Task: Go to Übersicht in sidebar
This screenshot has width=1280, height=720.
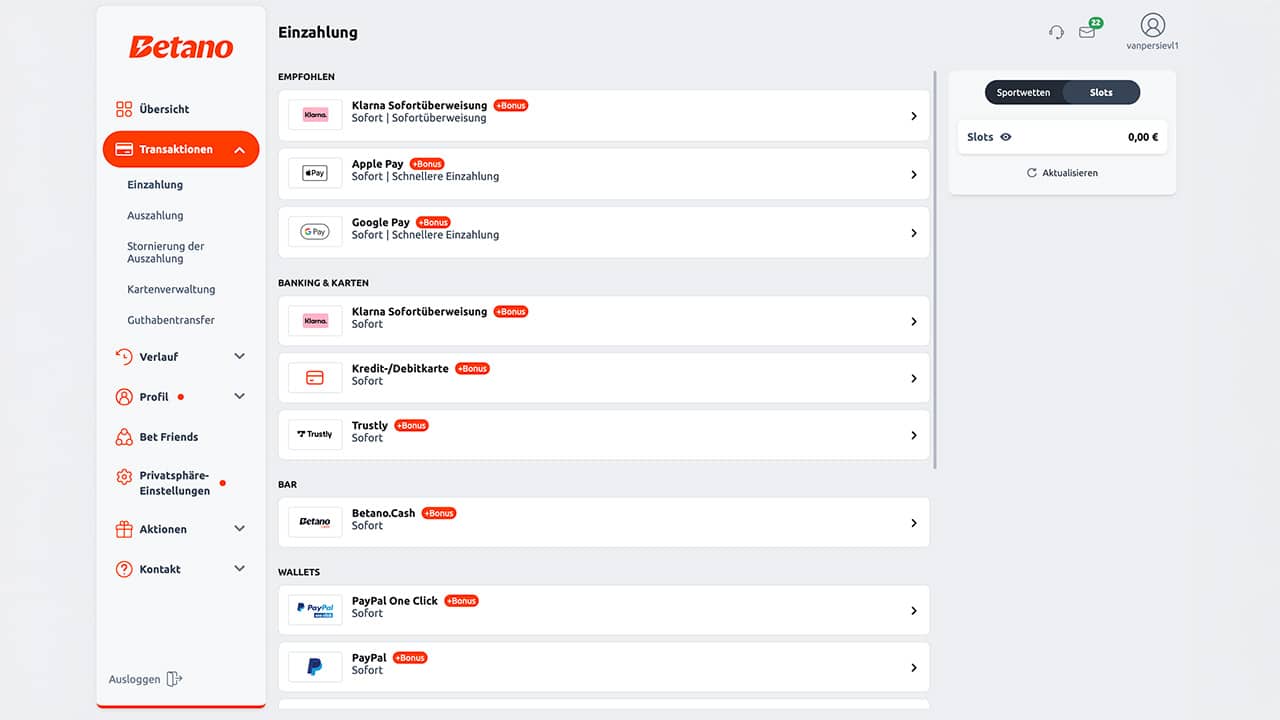Action: [x=164, y=109]
